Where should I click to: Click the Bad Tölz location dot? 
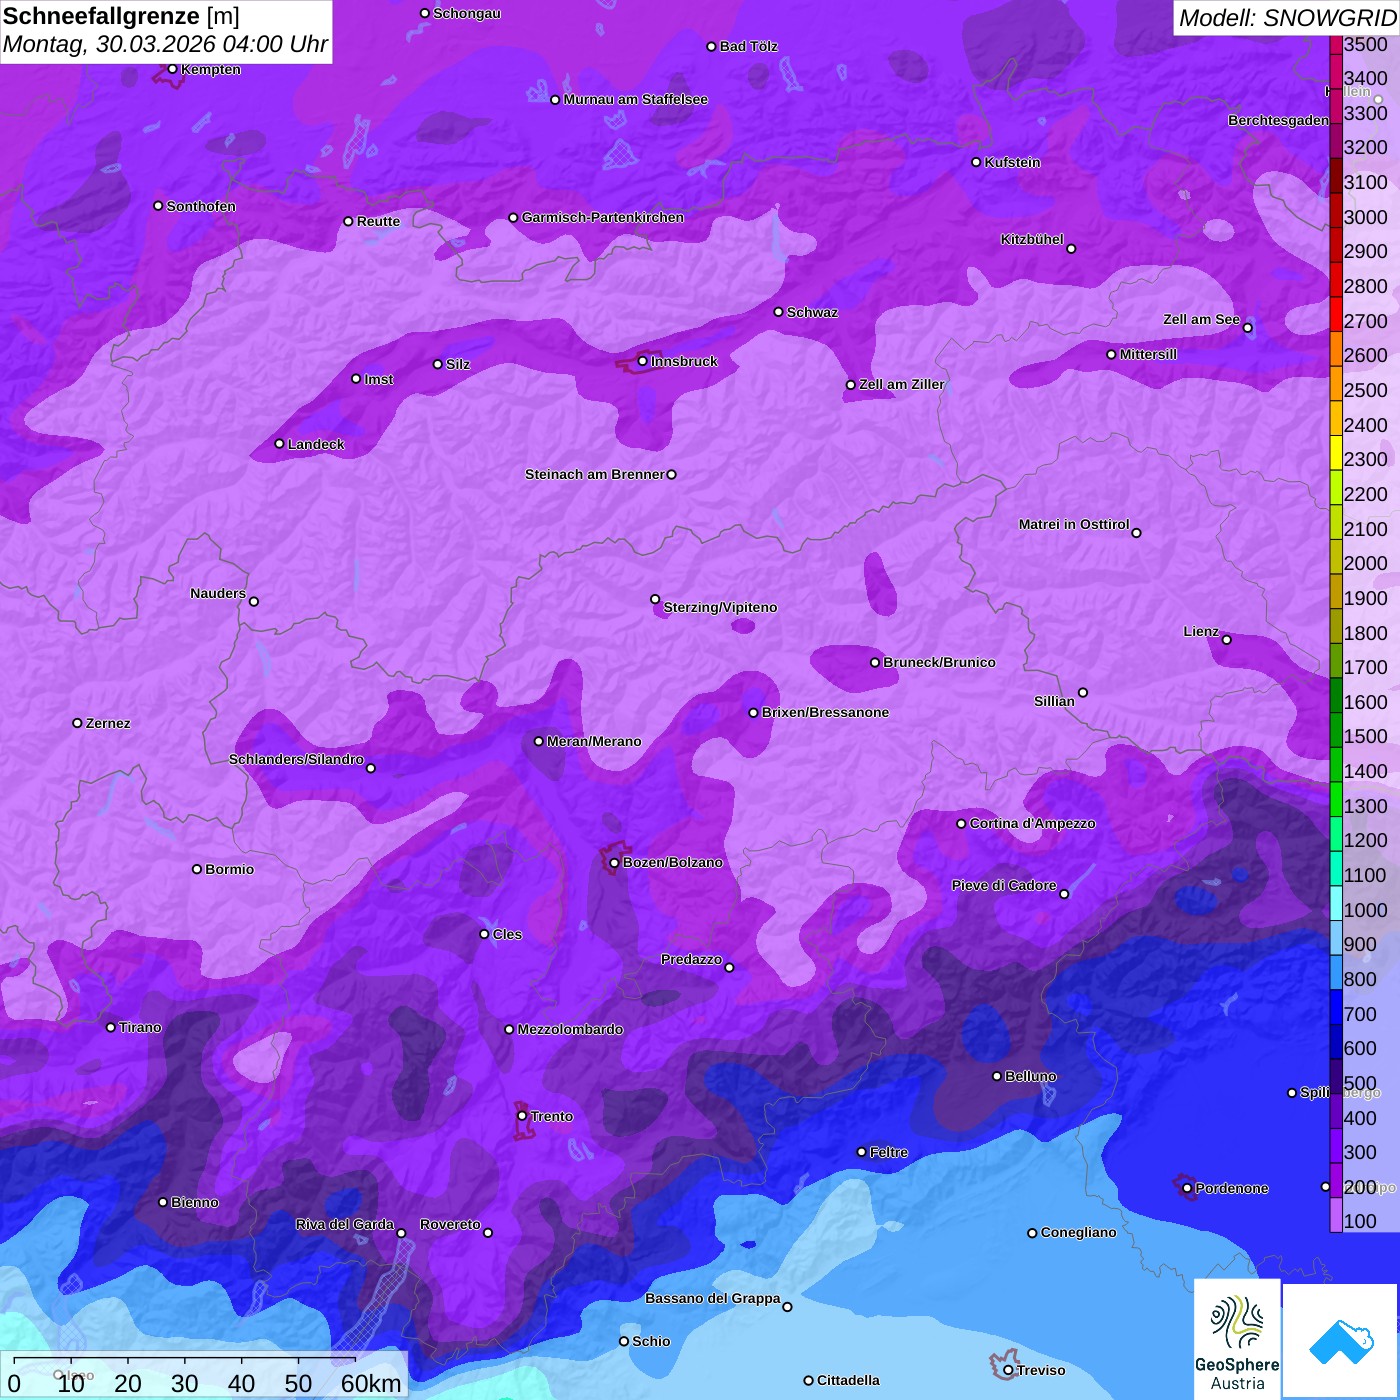711,46
